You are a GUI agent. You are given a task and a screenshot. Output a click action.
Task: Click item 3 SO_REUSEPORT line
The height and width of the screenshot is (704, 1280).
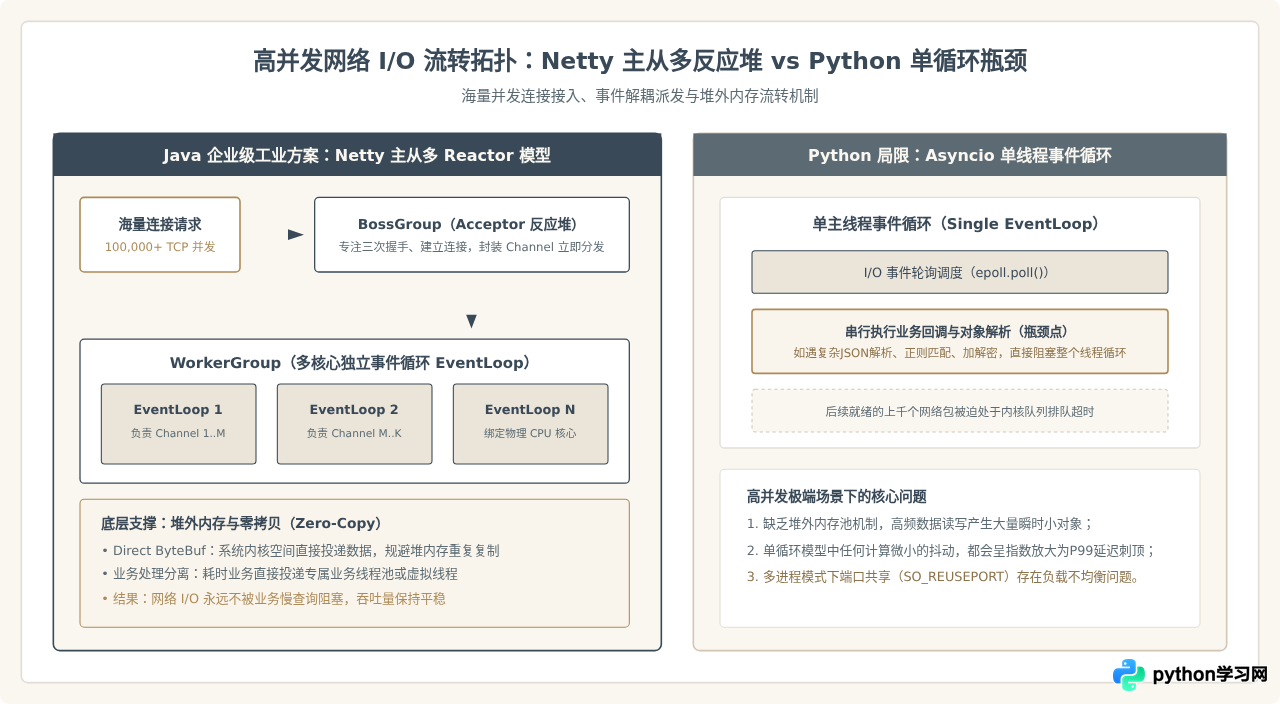(x=943, y=577)
